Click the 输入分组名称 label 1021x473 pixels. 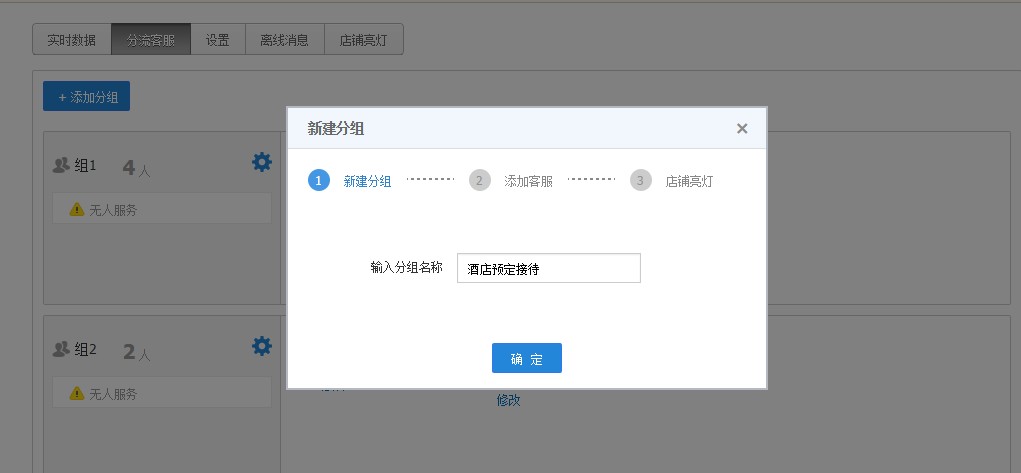407,267
